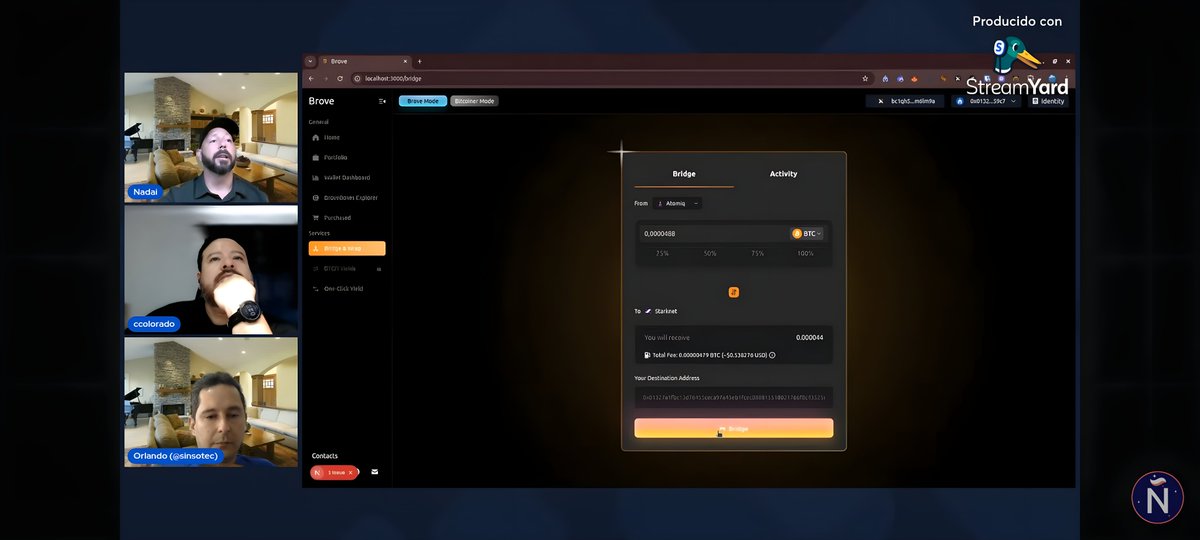The height and width of the screenshot is (540, 1200).
Task: Click Nadai's video thumbnail
Action: click(211, 138)
